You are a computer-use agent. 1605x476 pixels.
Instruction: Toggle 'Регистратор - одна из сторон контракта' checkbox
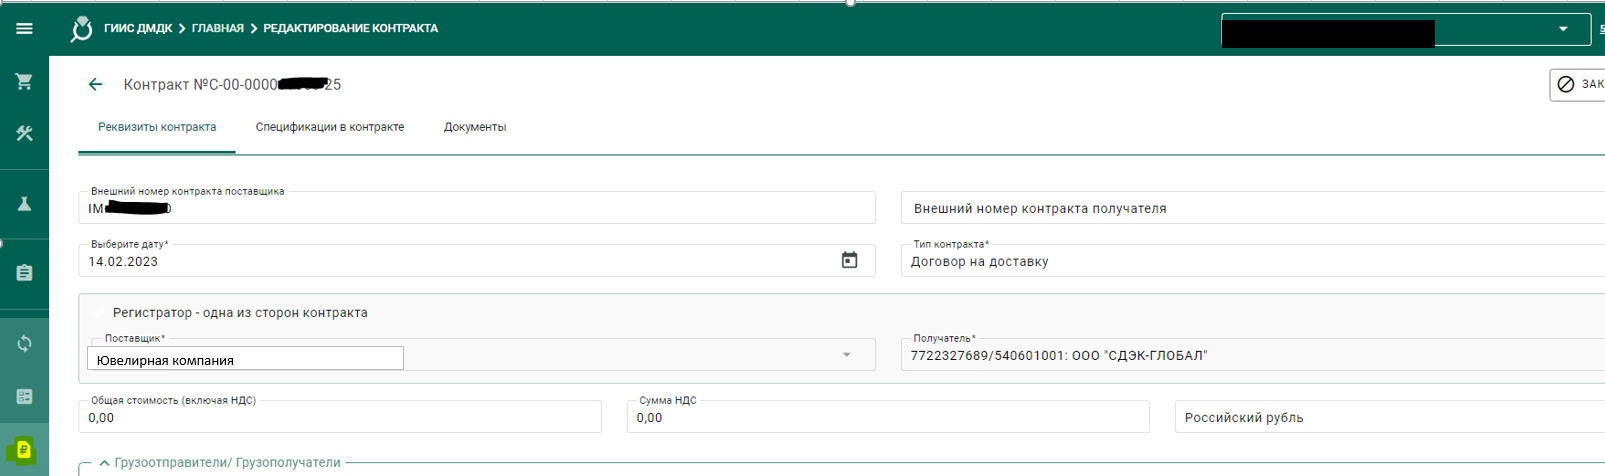coord(98,313)
